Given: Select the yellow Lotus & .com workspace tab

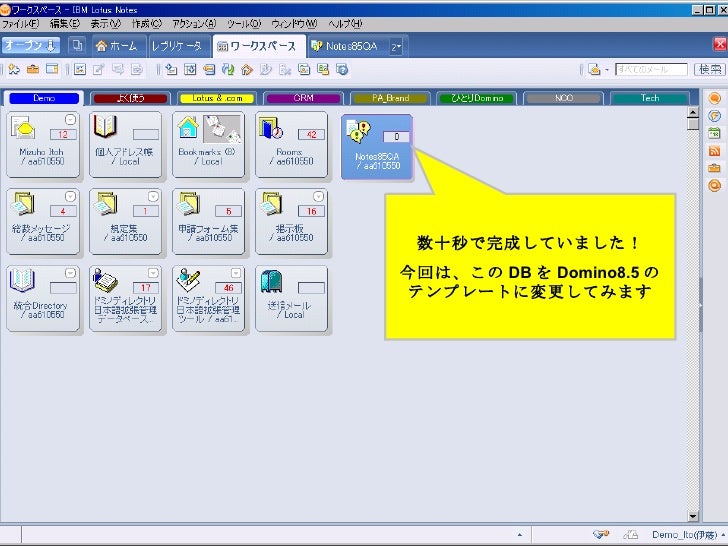Looking at the screenshot, I should [217, 98].
